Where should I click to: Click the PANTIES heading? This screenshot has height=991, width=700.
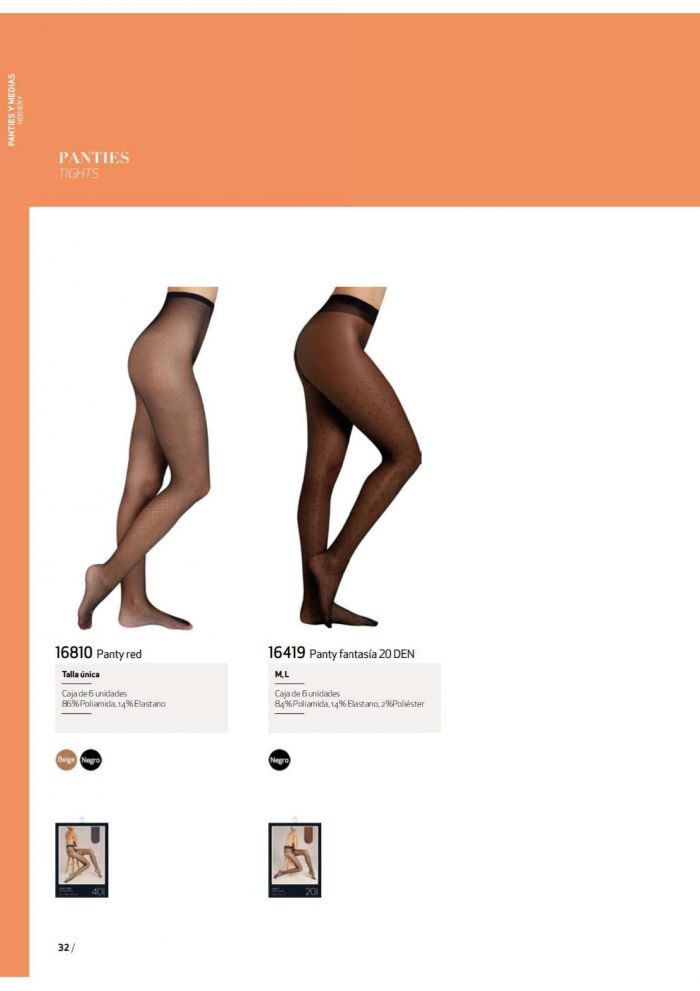click(x=94, y=157)
